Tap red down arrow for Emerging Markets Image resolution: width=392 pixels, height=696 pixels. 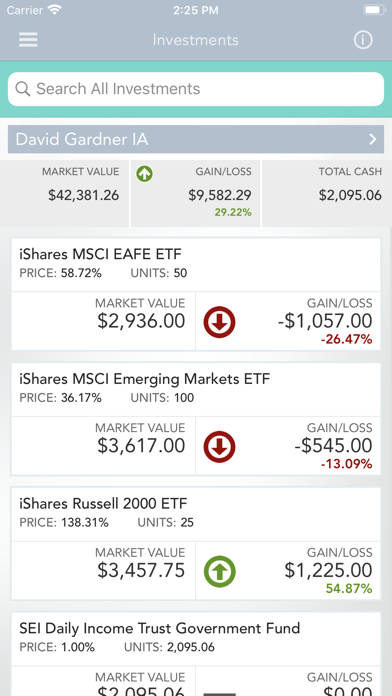(x=219, y=447)
